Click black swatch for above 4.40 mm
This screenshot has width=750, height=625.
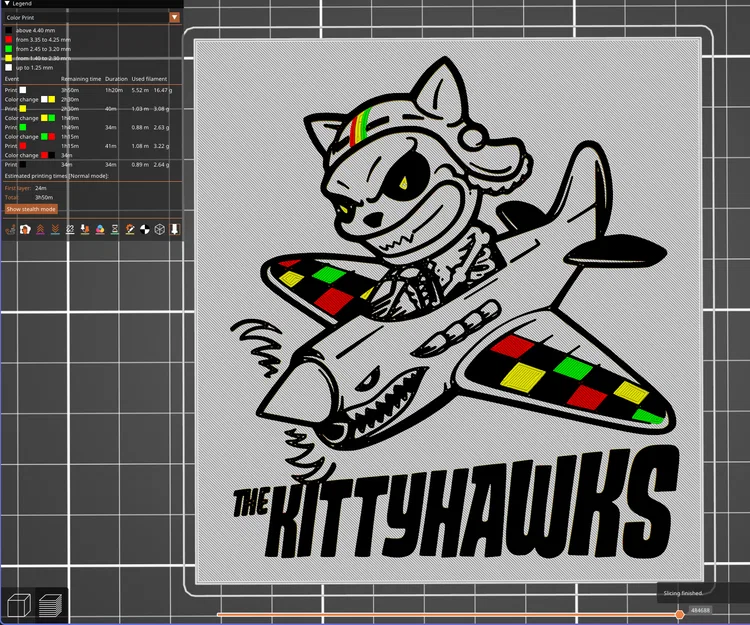[9, 30]
